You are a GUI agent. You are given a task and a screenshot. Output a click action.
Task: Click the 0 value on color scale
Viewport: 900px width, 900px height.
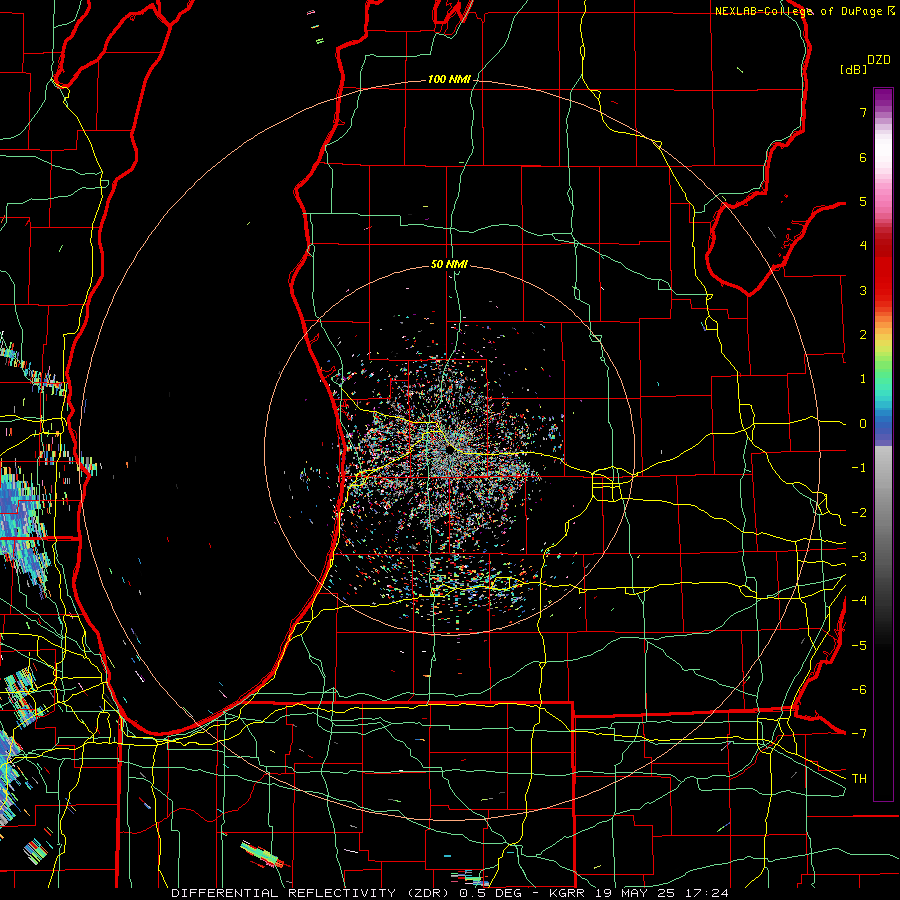tap(863, 424)
